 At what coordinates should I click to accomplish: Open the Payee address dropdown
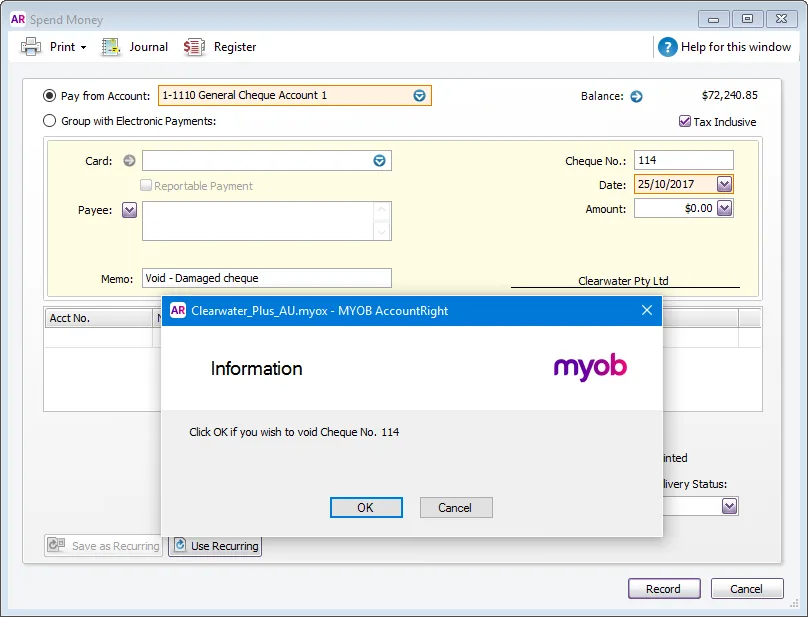[x=129, y=210]
